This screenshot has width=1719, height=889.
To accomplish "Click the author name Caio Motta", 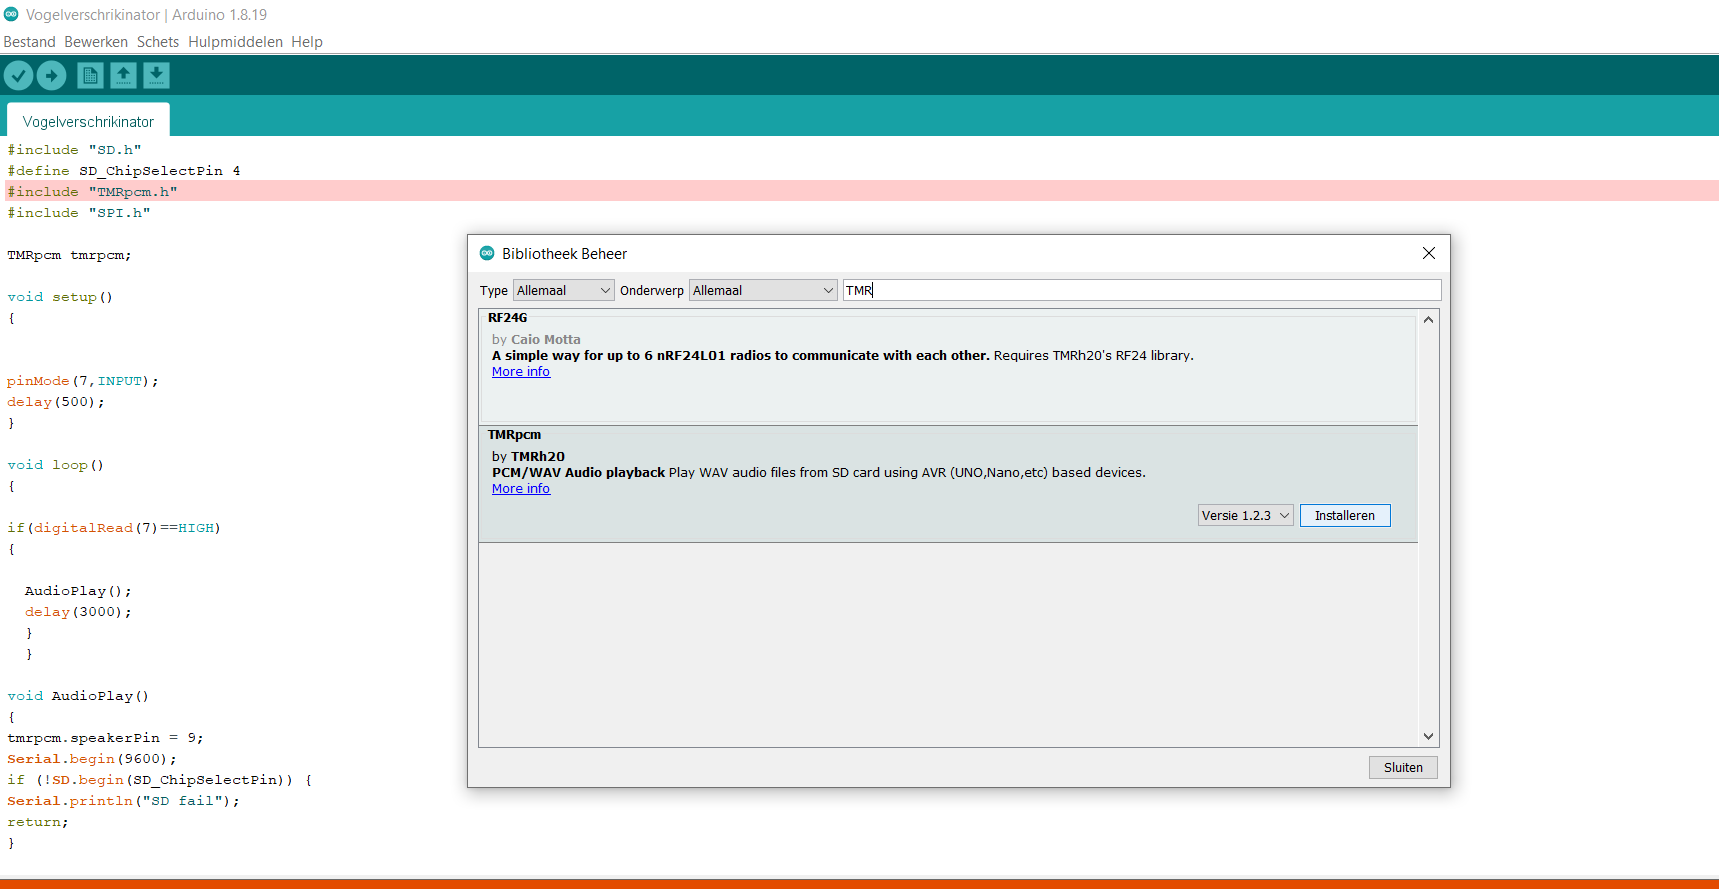I will point(546,339).
